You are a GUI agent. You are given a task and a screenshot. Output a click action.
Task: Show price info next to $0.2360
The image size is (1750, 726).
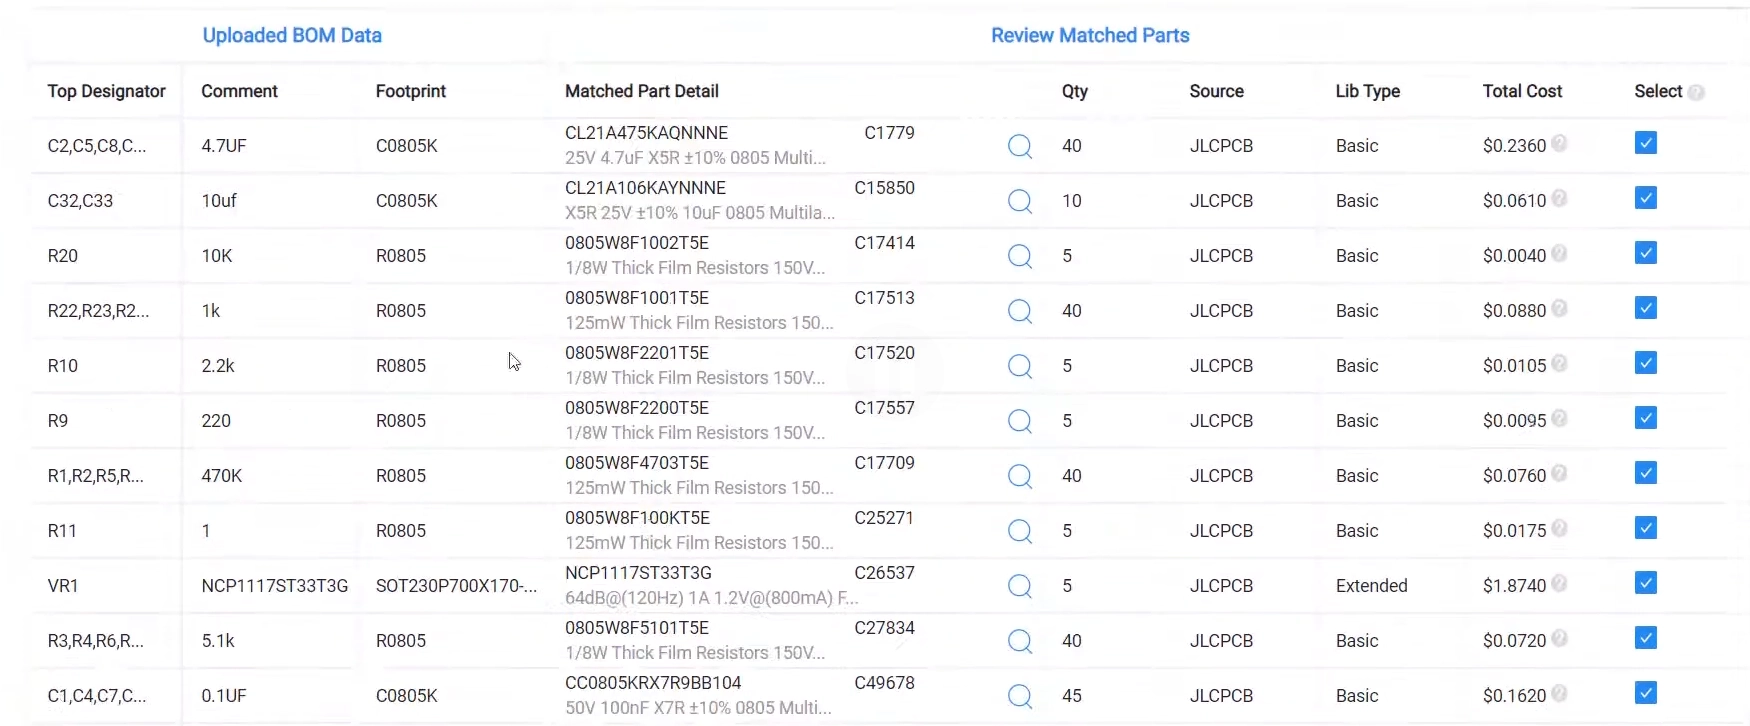[1559, 143]
